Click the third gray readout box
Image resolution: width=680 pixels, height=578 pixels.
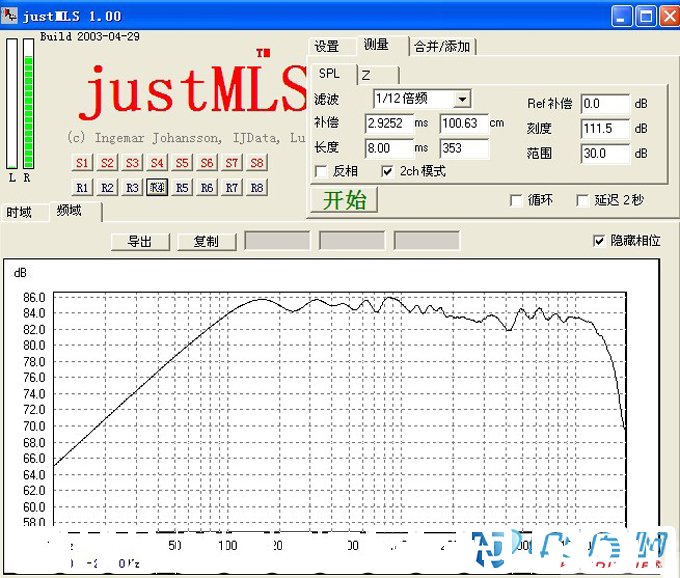point(427,241)
